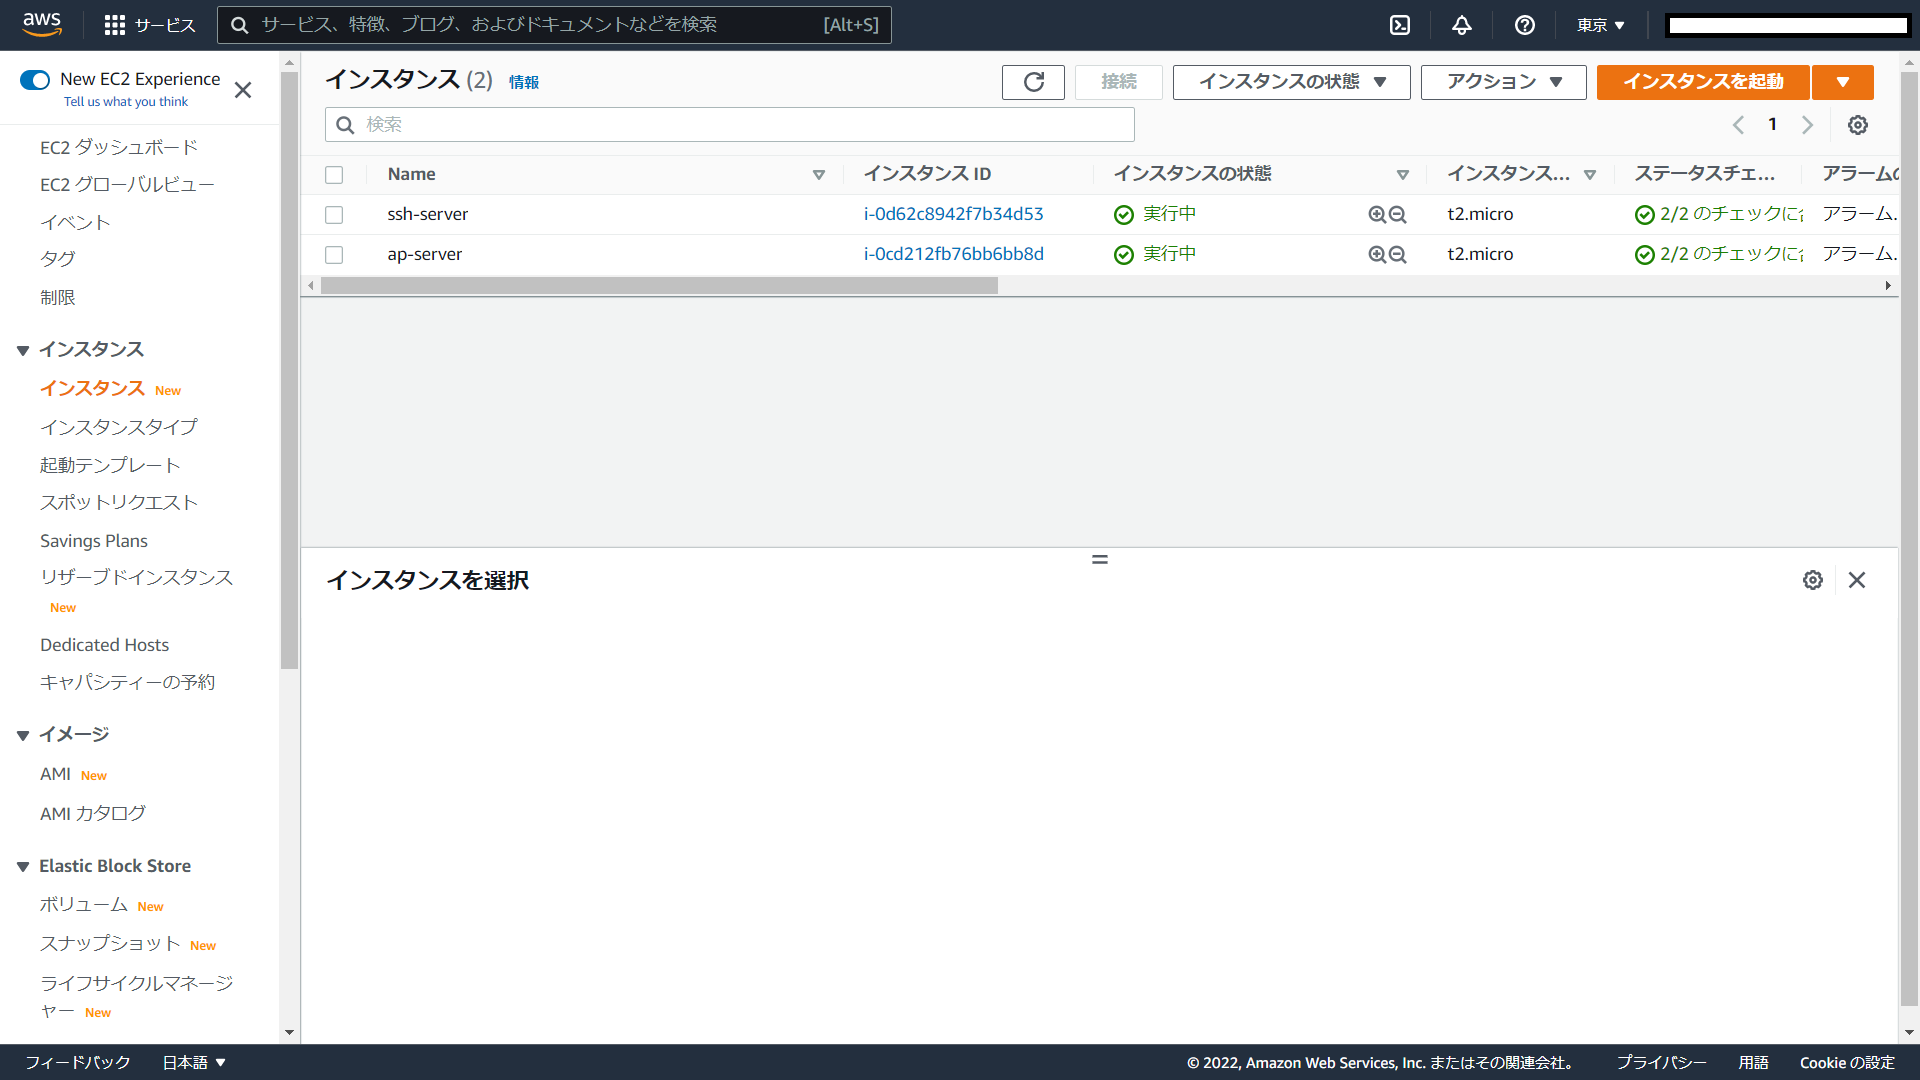1920x1080 pixels.
Task: Open the instance state dropdown
Action: (1291, 82)
